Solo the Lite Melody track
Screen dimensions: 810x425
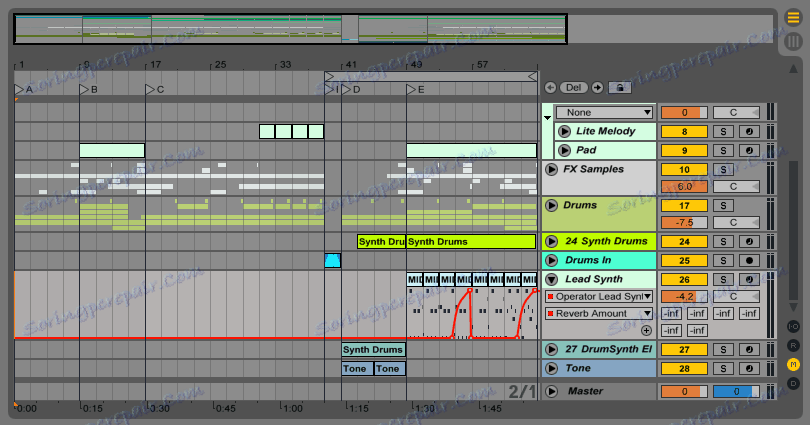pyautogui.click(x=723, y=132)
